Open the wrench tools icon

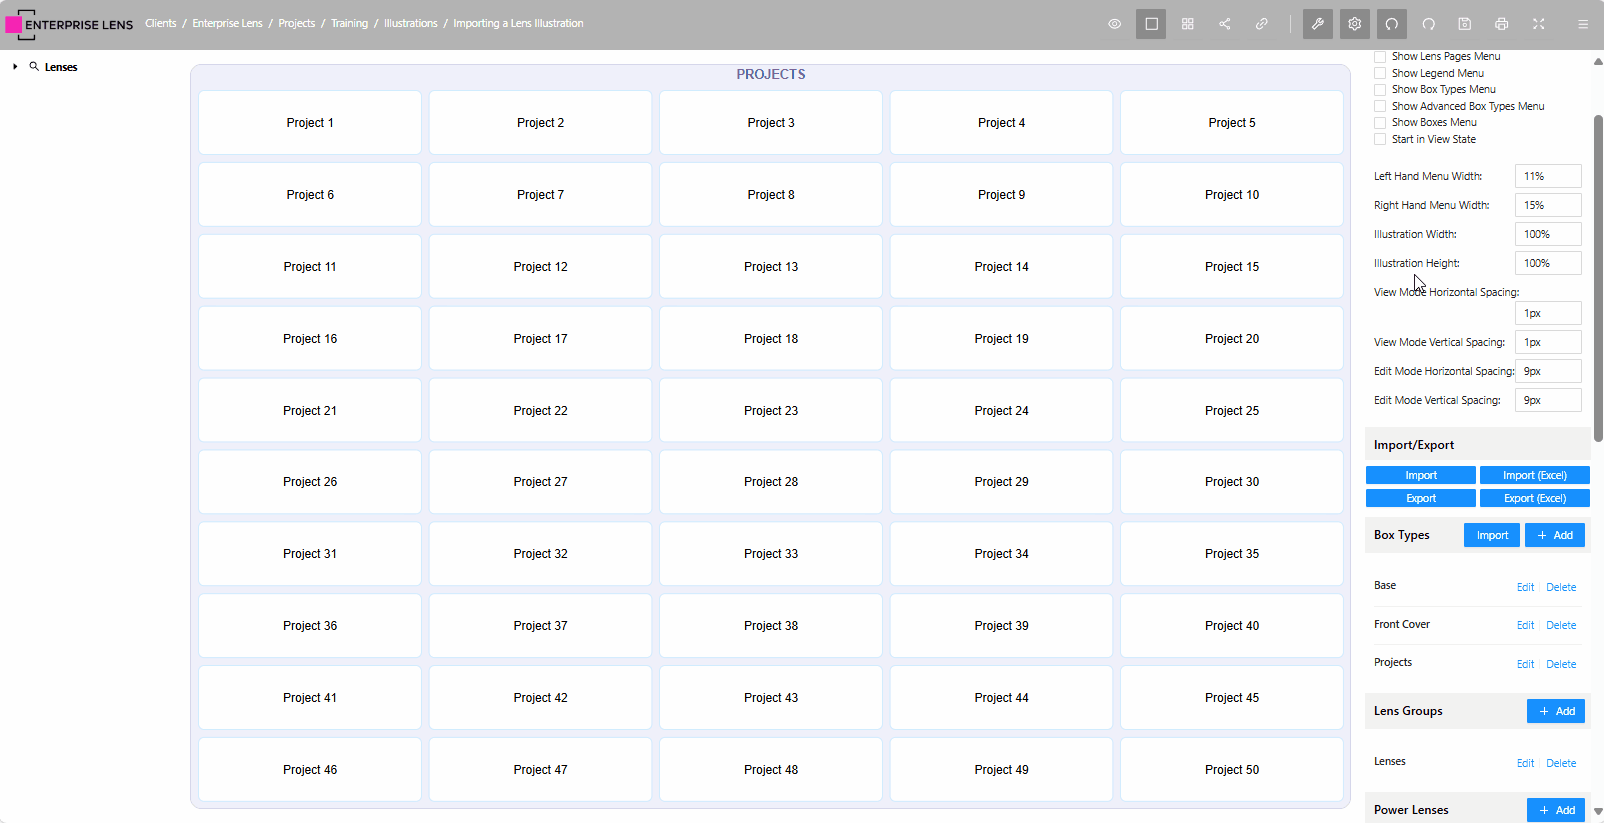tap(1318, 24)
